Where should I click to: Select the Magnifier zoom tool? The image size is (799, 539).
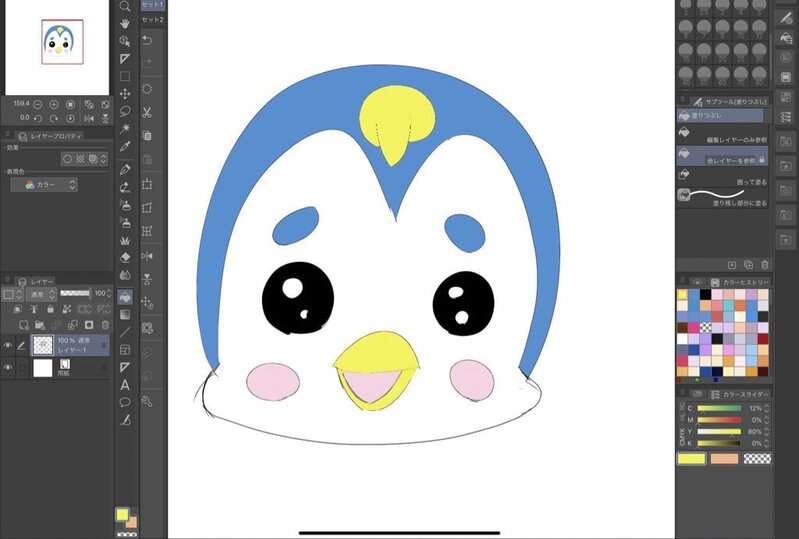click(125, 6)
